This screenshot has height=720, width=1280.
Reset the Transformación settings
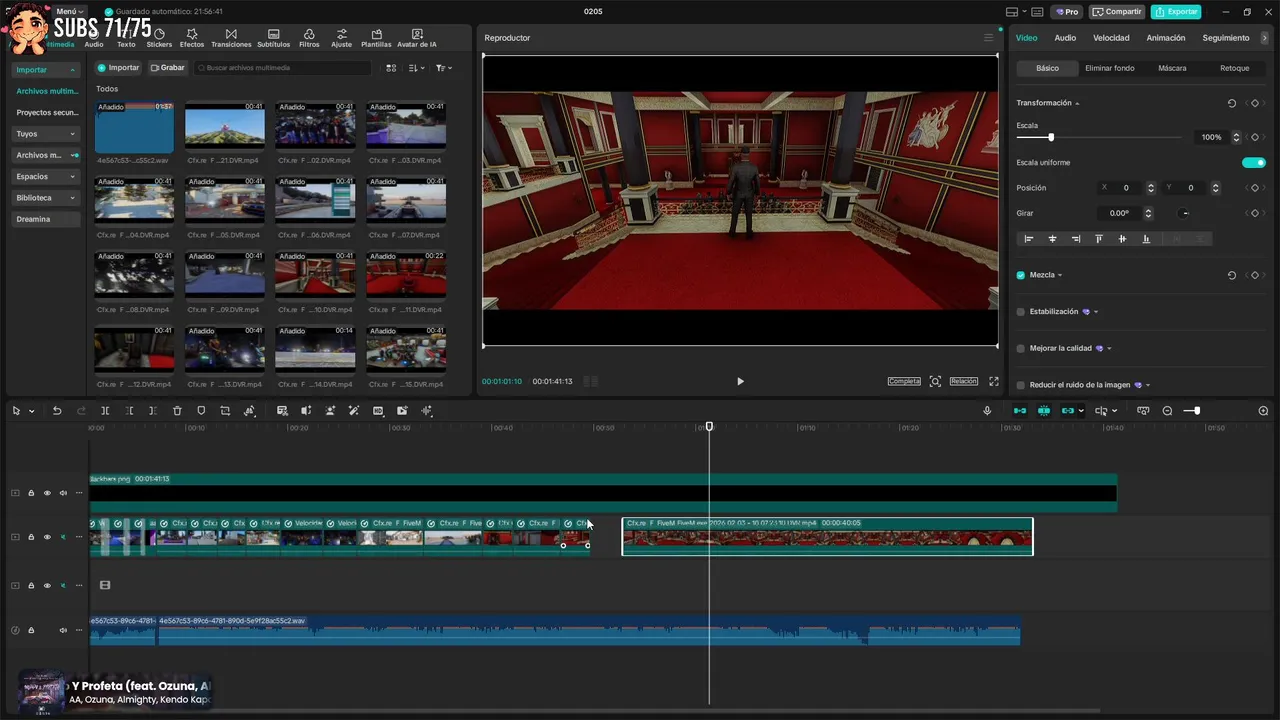1232,103
